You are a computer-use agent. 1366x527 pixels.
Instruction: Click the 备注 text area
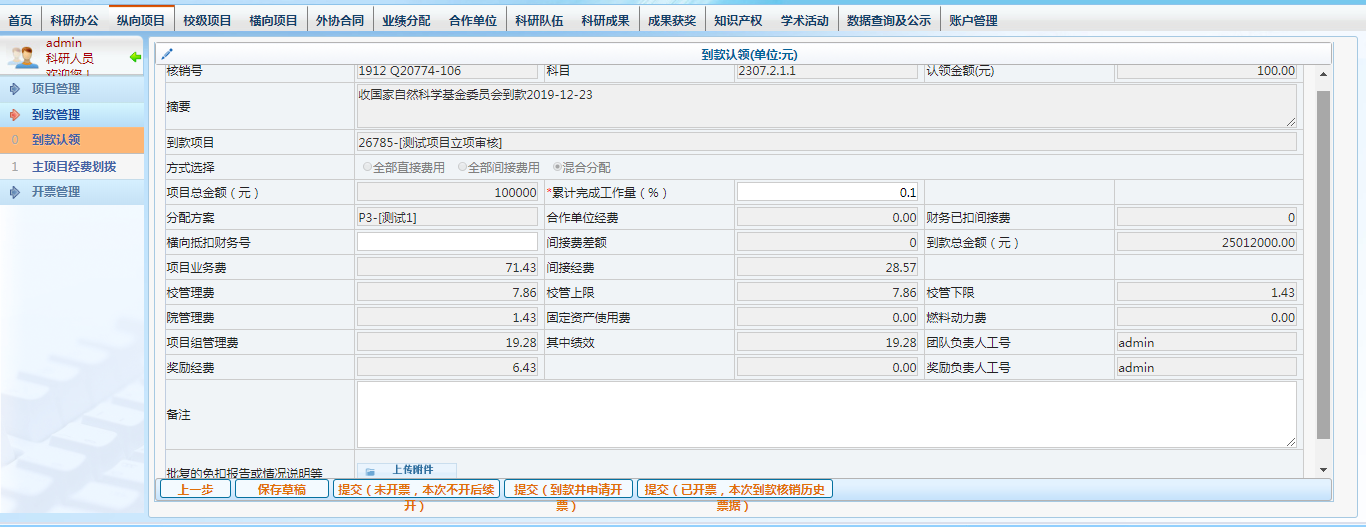827,414
